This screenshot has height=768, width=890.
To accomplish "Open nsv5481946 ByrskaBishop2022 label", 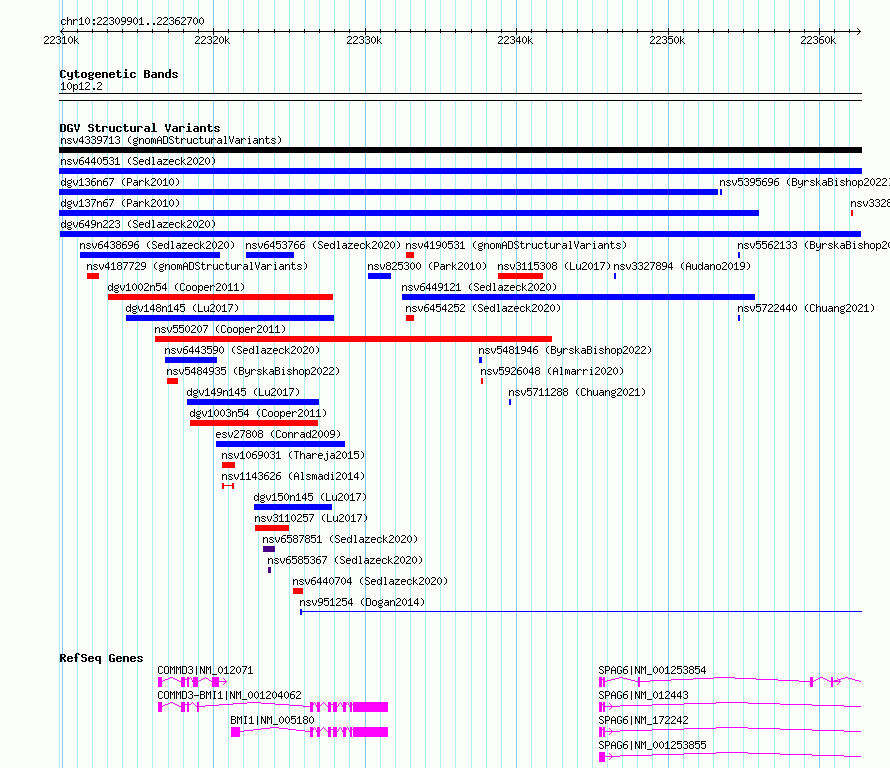I will point(565,350).
